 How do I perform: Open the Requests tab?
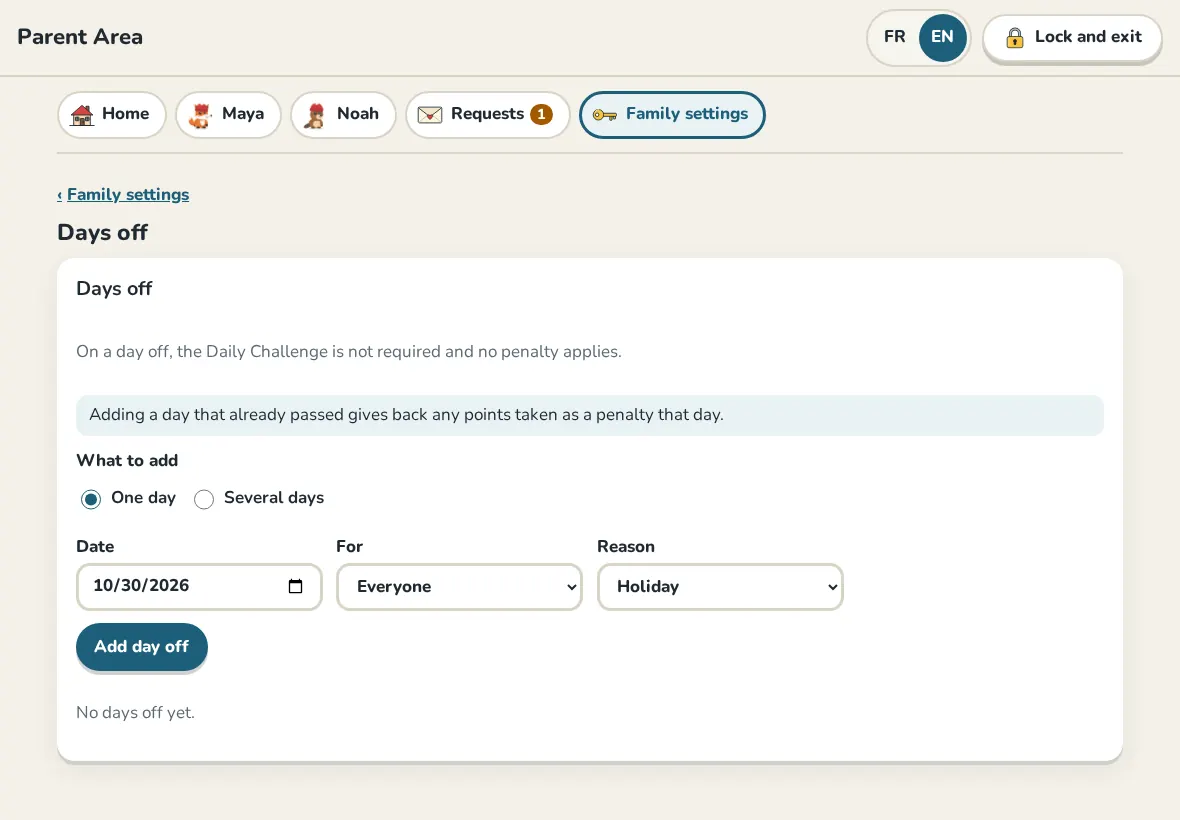coord(488,115)
